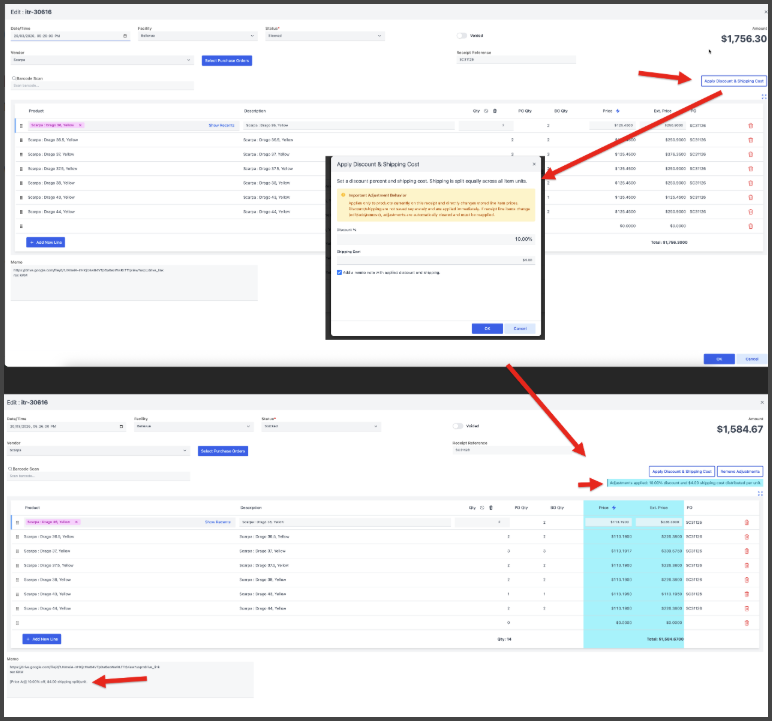Click the expand icon above the upper table
The height and width of the screenshot is (721, 772).
click(764, 97)
